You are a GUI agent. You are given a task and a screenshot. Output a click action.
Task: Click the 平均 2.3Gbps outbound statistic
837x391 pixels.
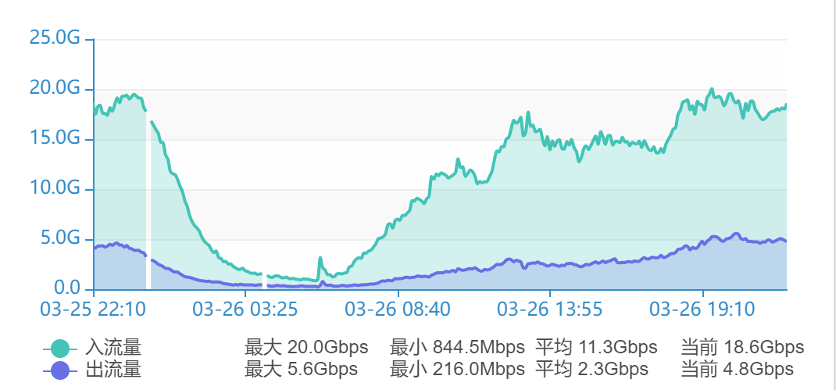point(592,370)
